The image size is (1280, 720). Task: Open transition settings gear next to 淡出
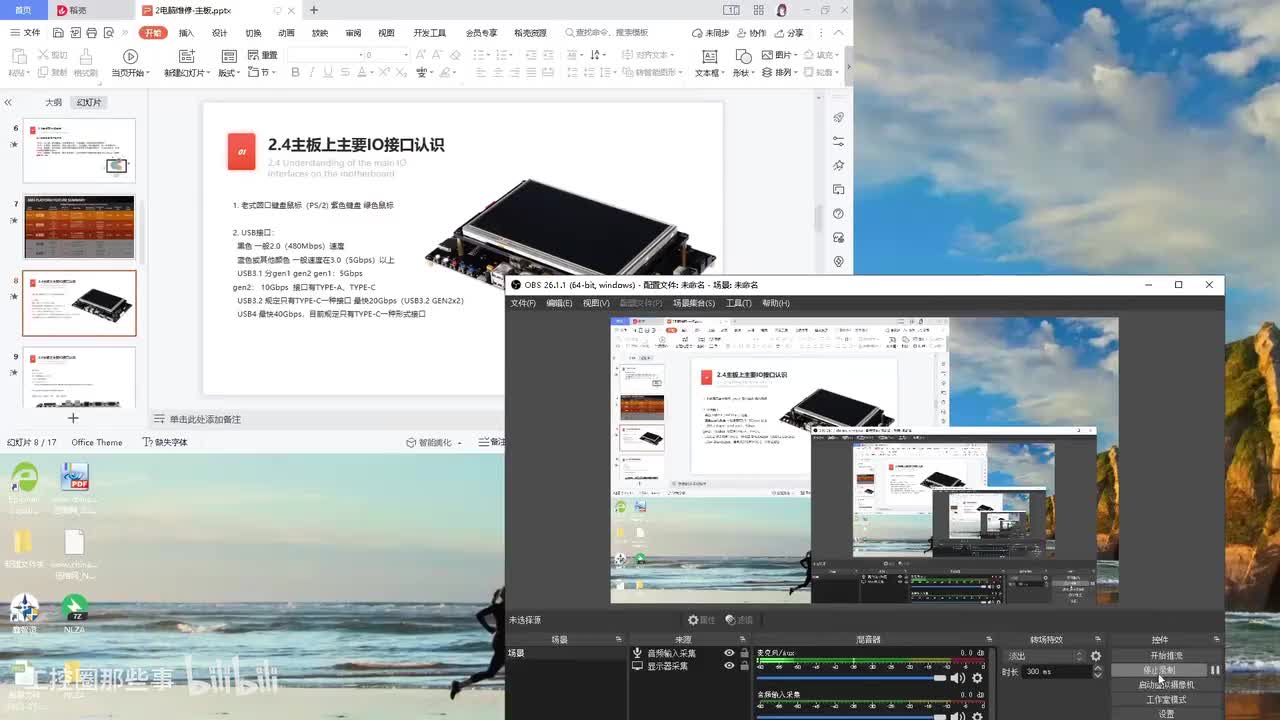(x=1096, y=656)
